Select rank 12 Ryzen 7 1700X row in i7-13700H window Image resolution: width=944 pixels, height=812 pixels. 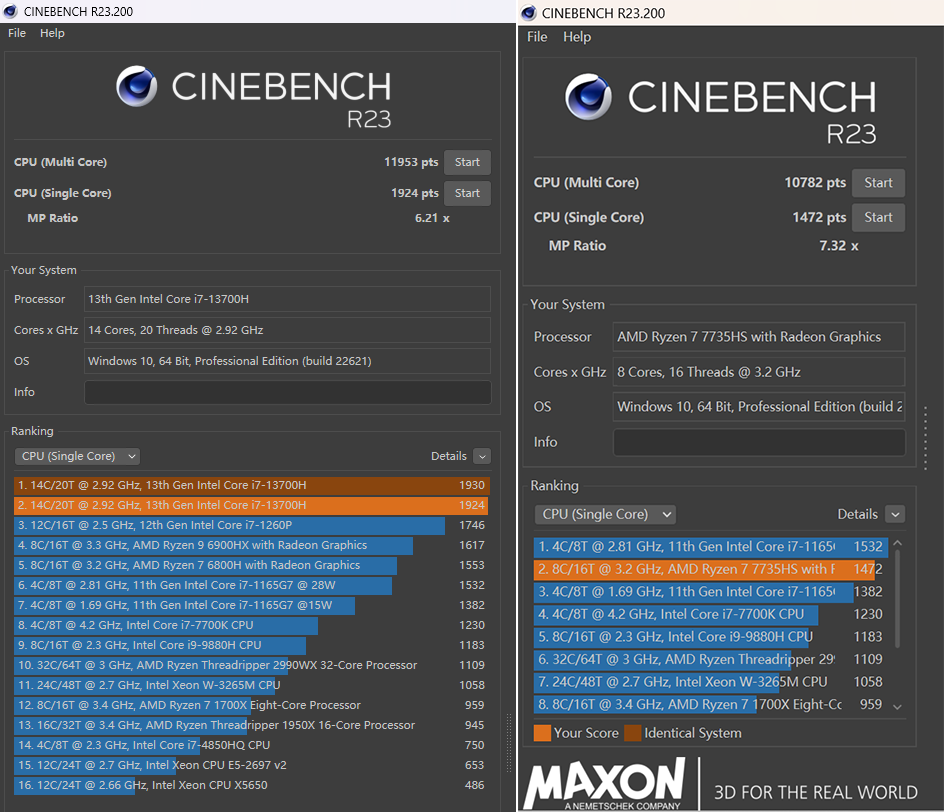tap(252, 705)
